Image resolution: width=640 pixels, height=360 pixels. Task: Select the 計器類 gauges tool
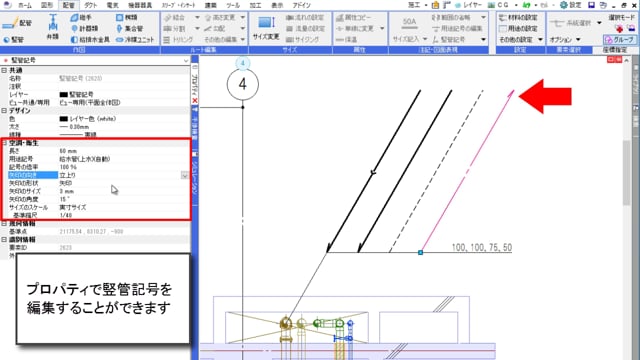click(x=84, y=29)
